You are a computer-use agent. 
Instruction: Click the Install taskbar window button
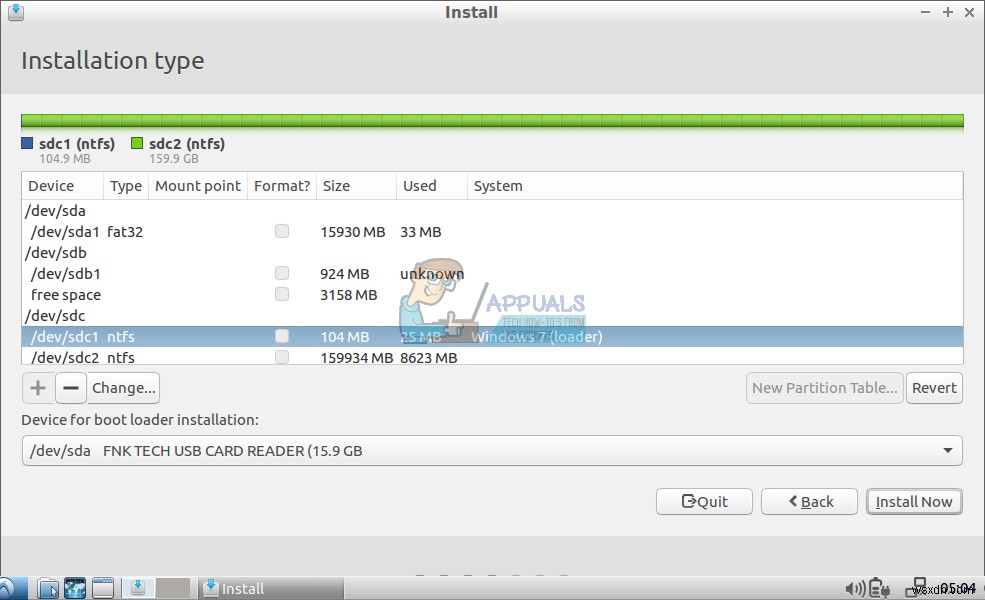click(x=271, y=589)
